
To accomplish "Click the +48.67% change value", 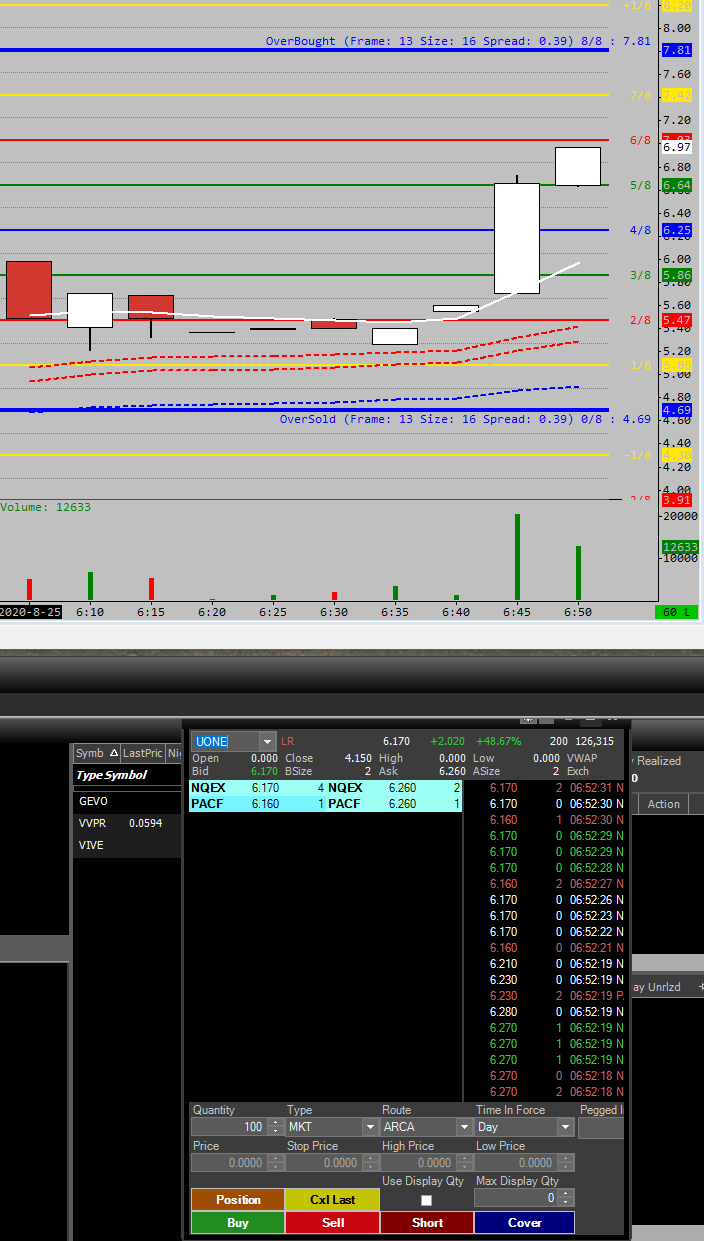I will (498, 741).
